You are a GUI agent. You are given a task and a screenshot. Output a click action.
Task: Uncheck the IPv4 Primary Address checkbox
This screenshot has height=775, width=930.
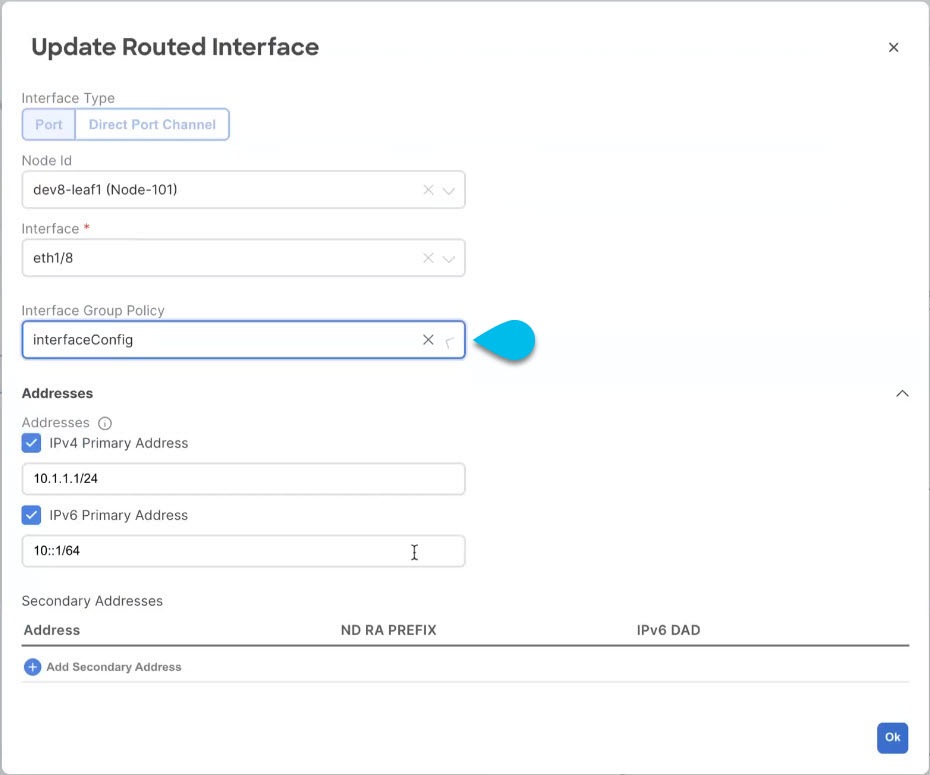31,443
